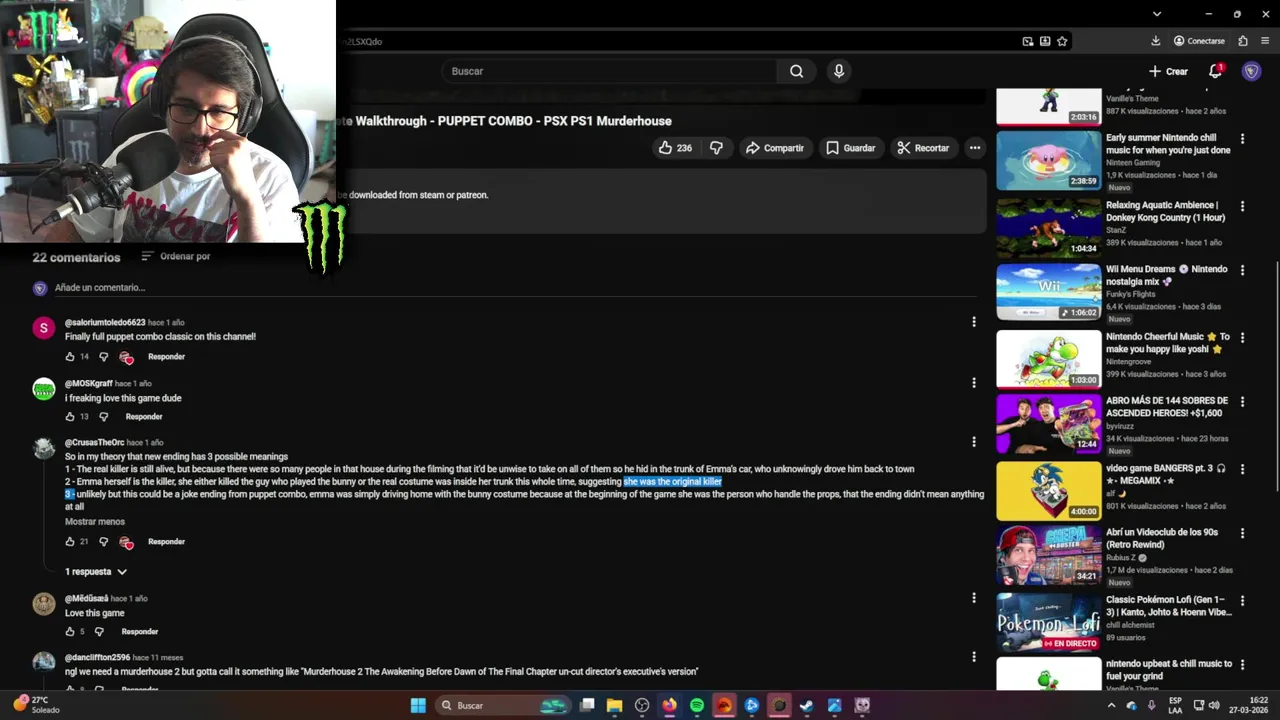This screenshot has width=1280, height=720.
Task: Click Conectarse in Firefox toolbar
Action: 1199,41
